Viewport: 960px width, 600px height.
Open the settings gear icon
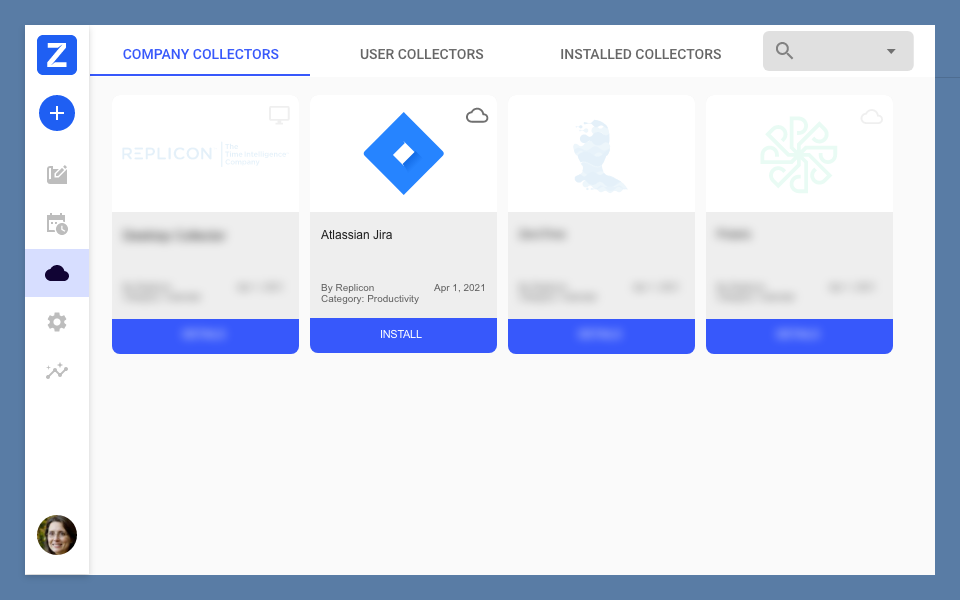(57, 322)
